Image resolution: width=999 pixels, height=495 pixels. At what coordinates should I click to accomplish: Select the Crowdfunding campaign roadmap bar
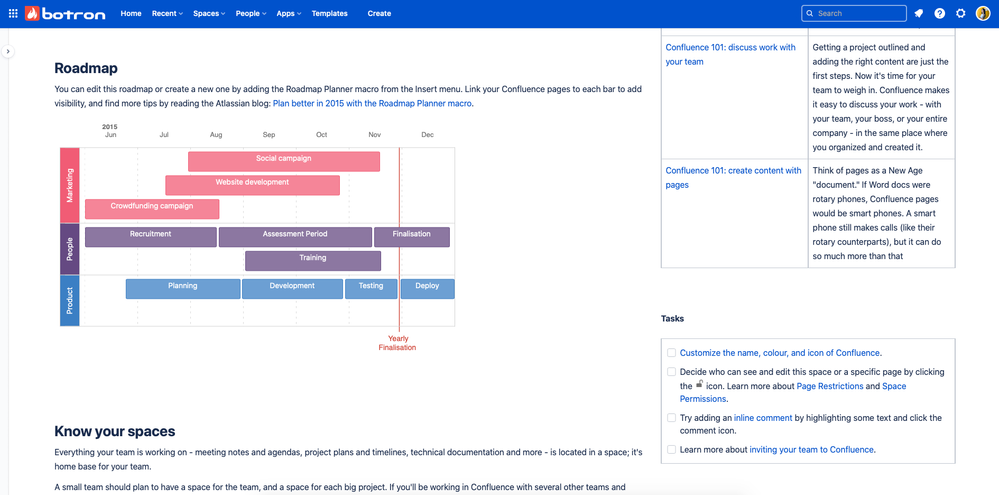[152, 209]
